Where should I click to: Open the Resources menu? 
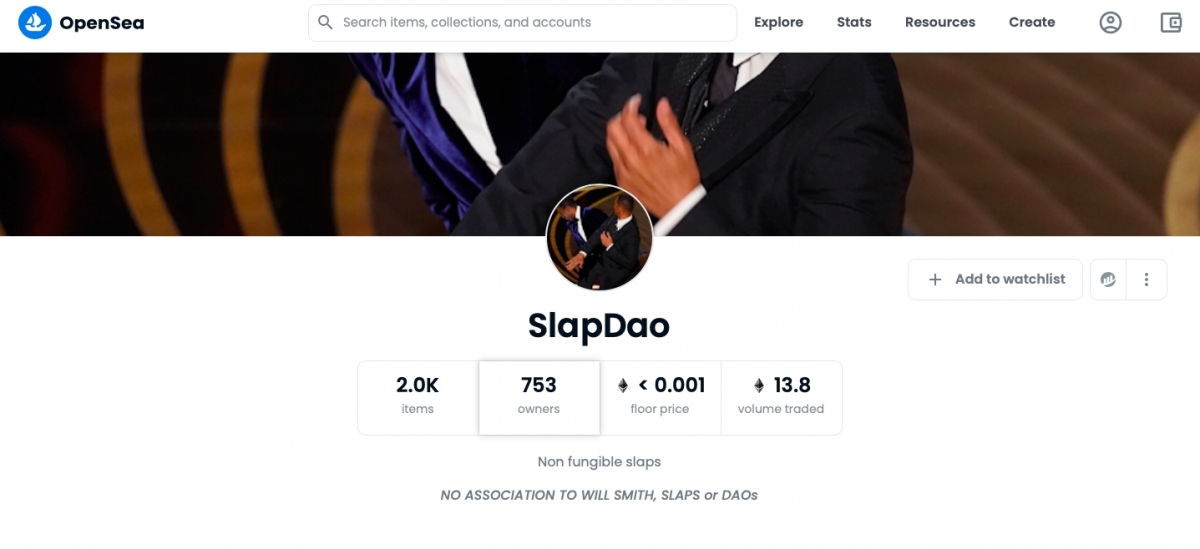[x=940, y=22]
